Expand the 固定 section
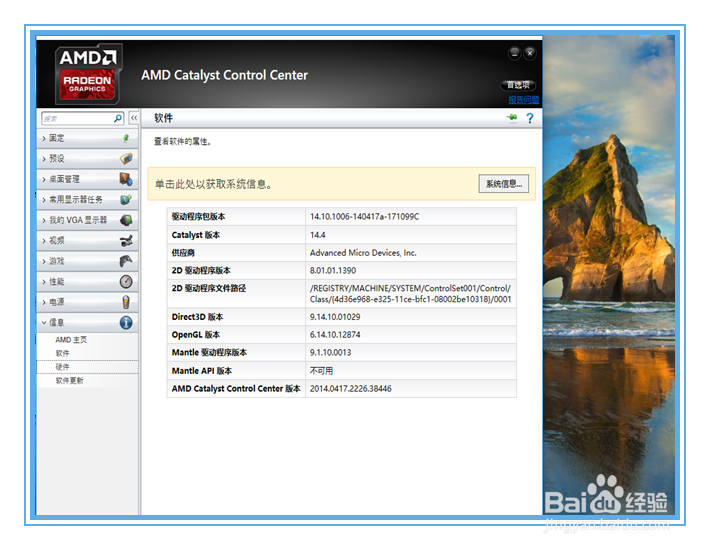 tap(87, 138)
